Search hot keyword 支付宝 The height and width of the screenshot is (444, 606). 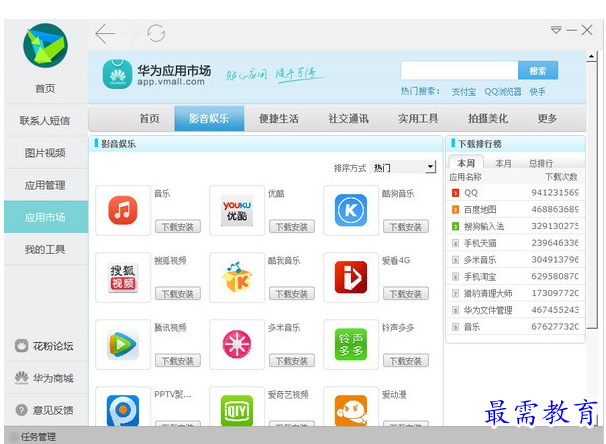[x=463, y=92]
